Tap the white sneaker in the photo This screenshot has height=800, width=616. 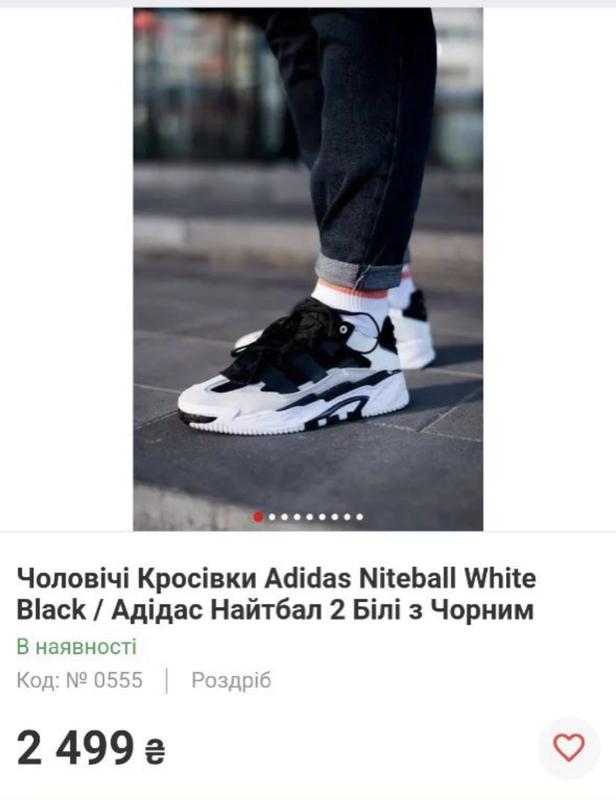click(293, 368)
